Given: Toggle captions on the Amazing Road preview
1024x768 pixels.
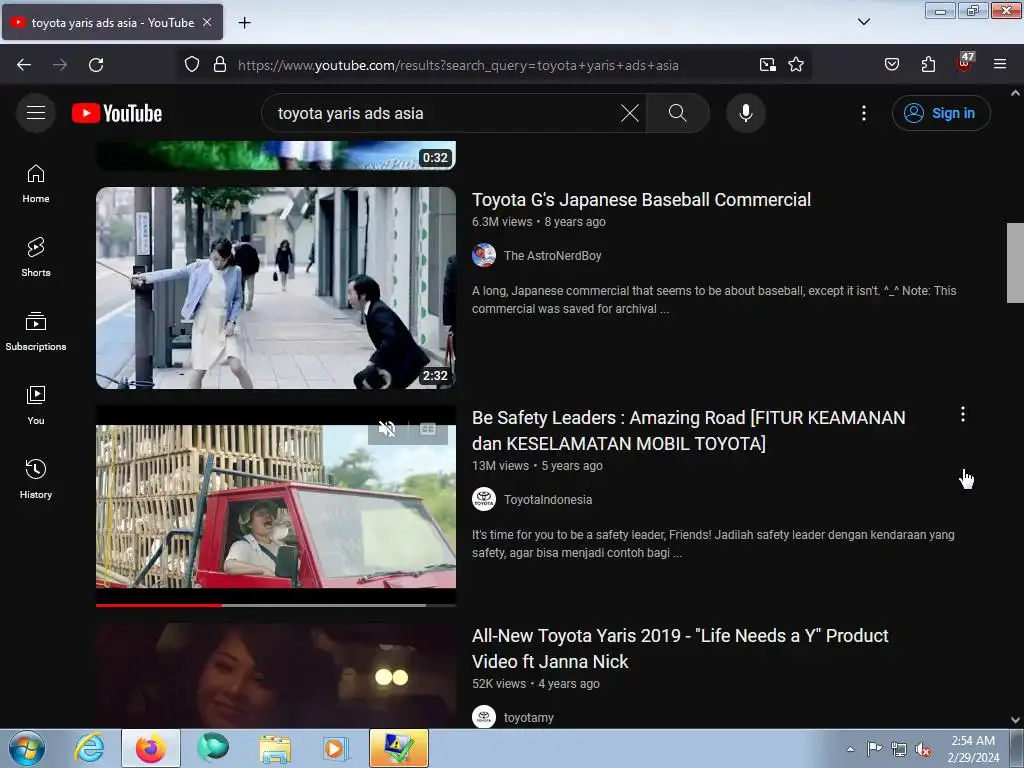Looking at the screenshot, I should (x=428, y=429).
